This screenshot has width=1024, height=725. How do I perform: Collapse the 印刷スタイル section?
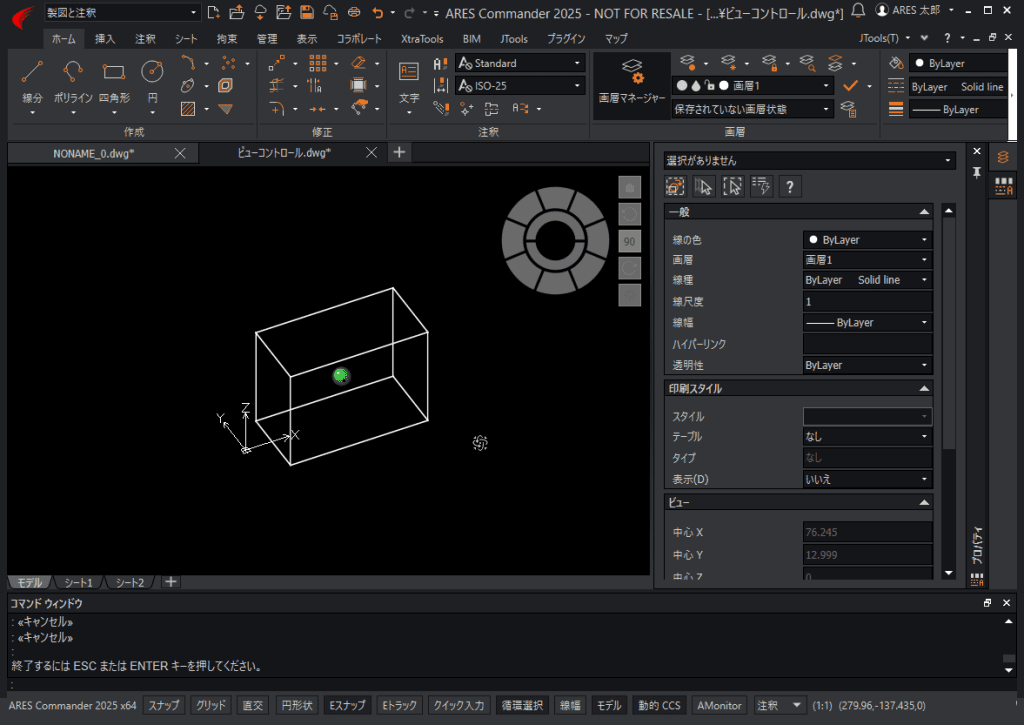[x=924, y=389]
